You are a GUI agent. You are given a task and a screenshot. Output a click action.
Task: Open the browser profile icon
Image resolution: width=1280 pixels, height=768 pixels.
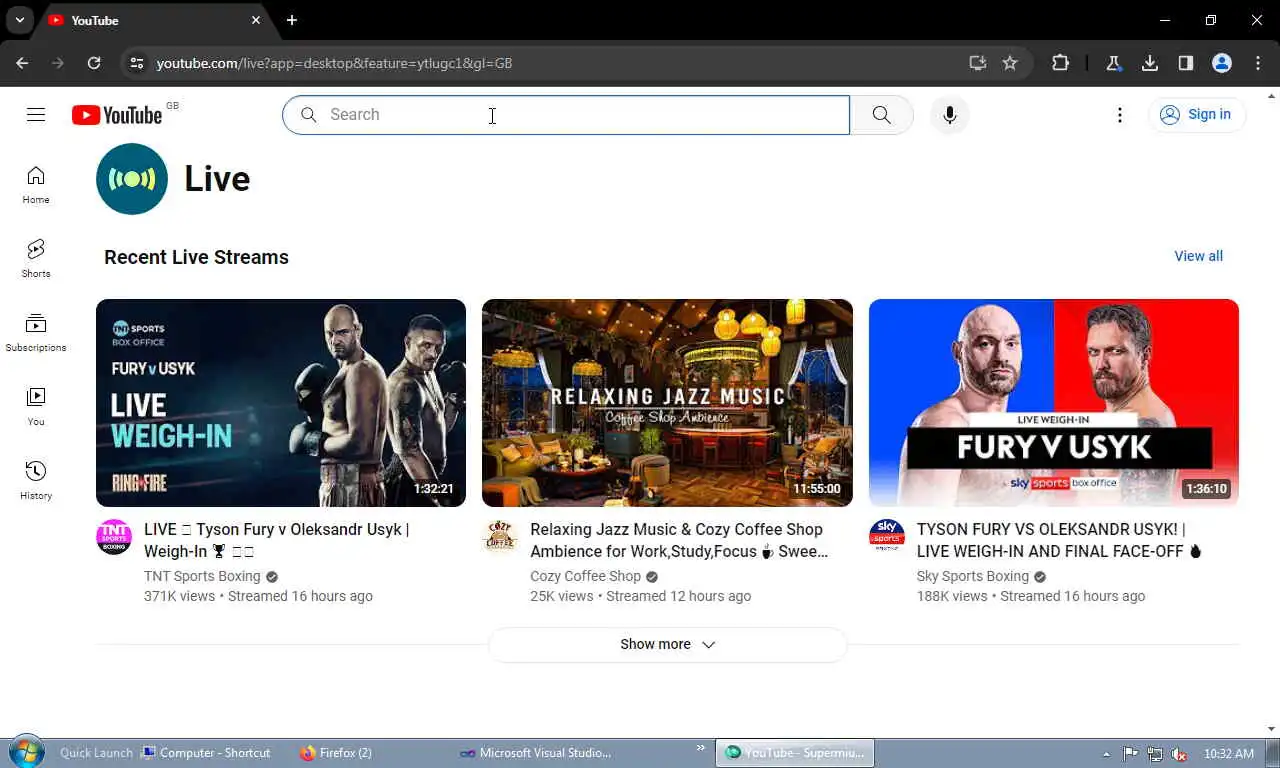(1222, 63)
